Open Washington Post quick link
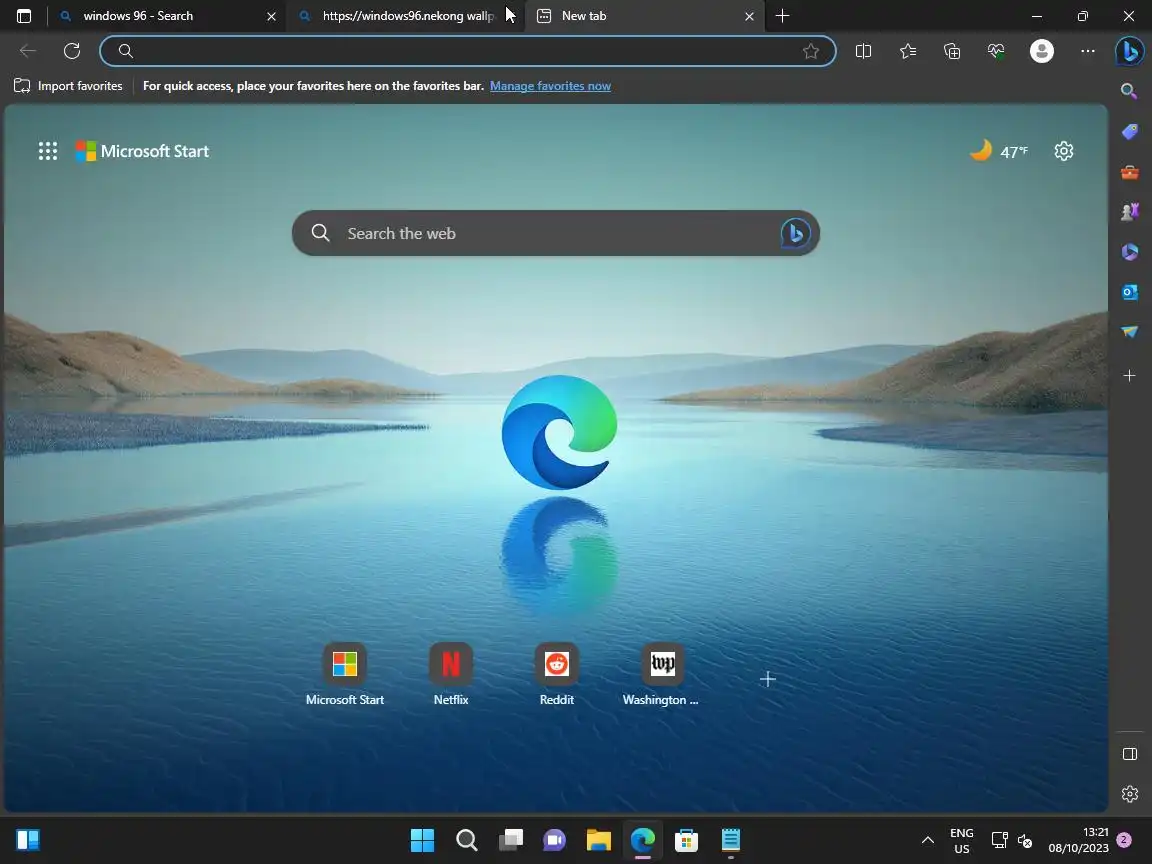 point(661,674)
